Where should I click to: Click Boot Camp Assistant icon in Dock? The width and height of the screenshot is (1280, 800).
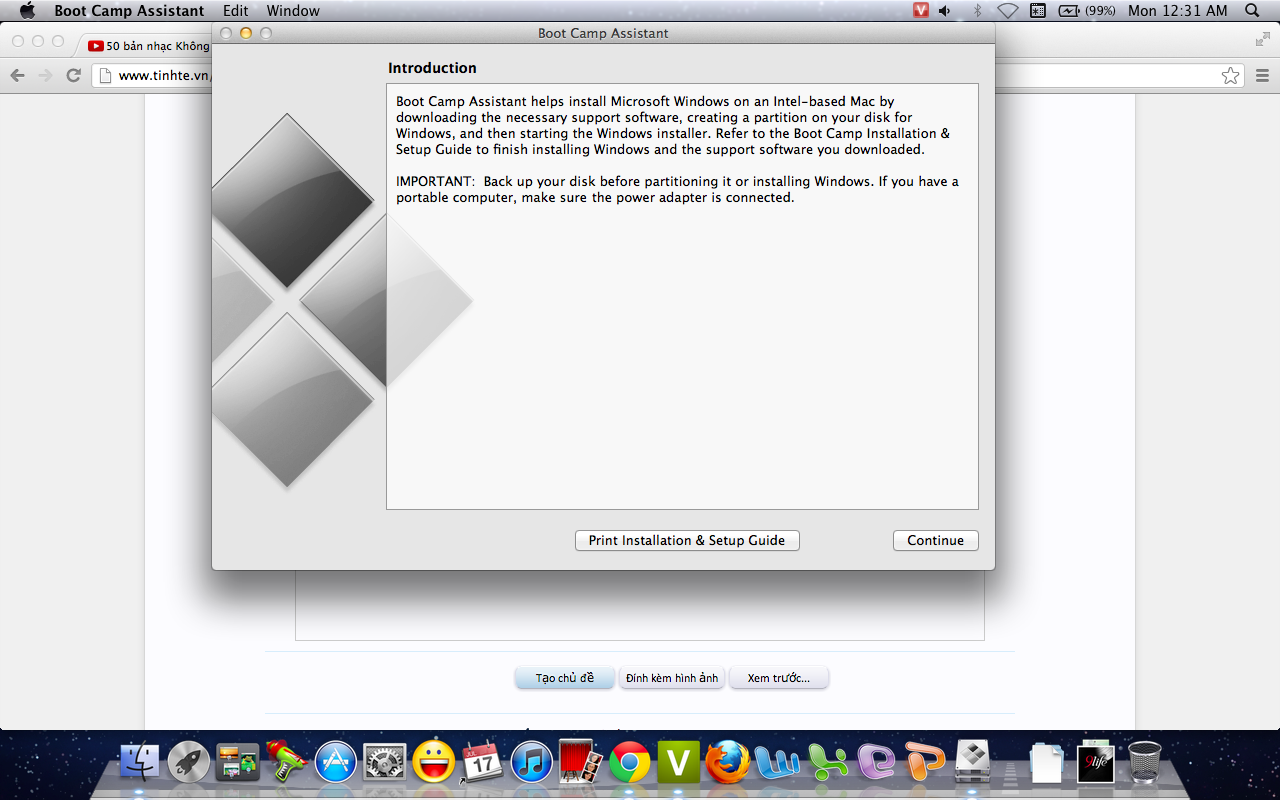coord(973,763)
